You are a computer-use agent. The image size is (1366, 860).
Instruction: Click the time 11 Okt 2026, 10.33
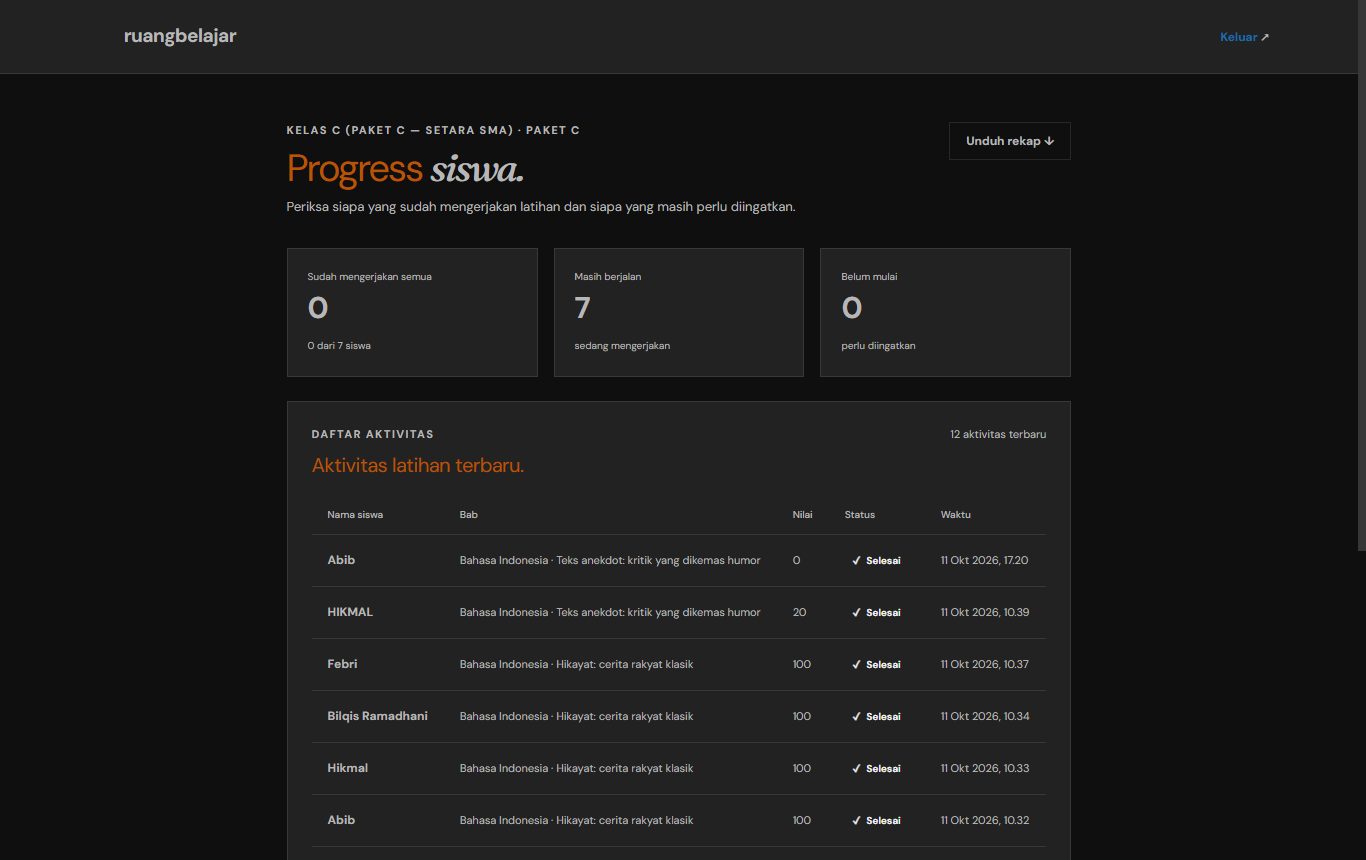[985, 768]
